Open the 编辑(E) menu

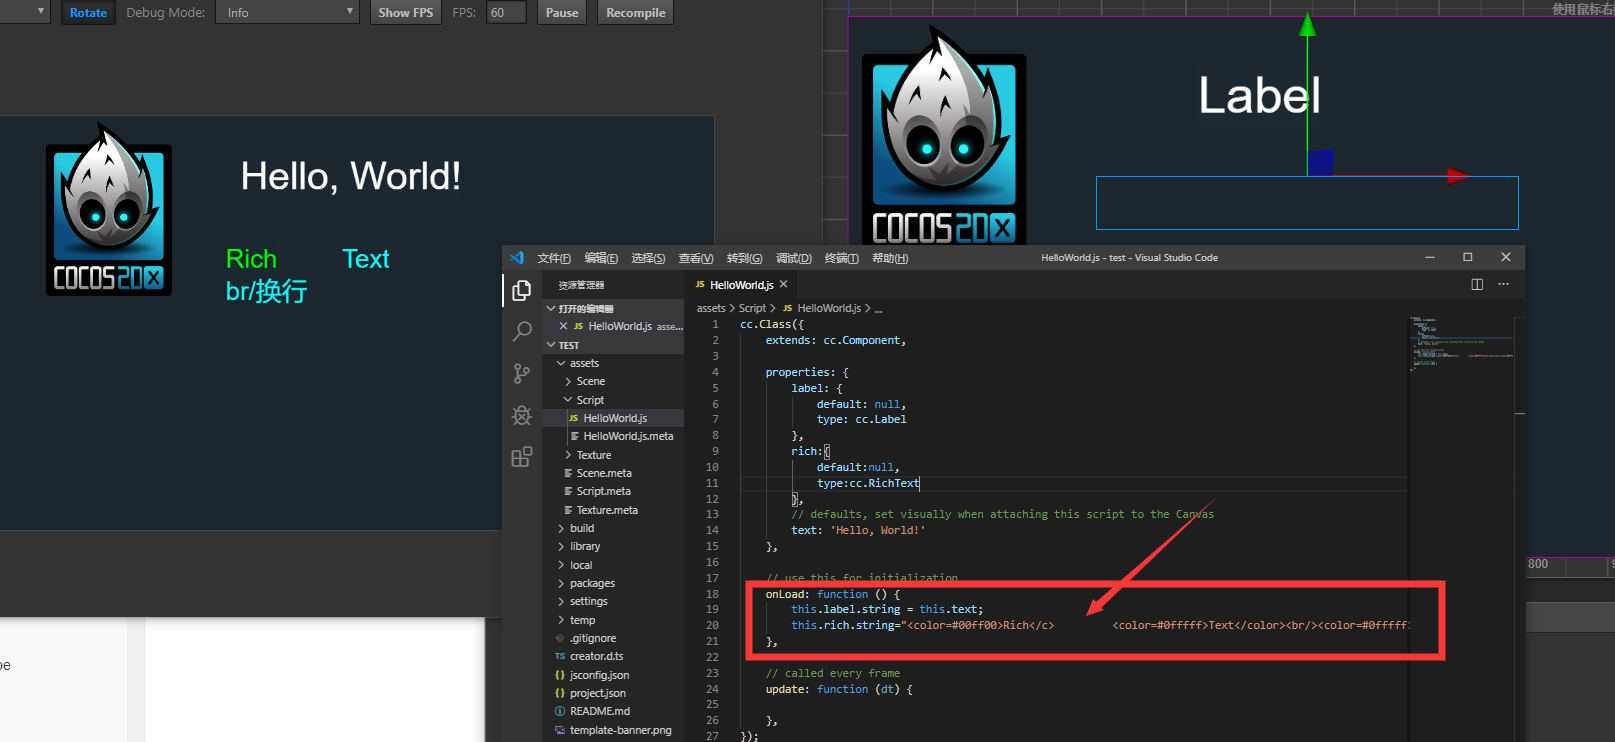601,258
